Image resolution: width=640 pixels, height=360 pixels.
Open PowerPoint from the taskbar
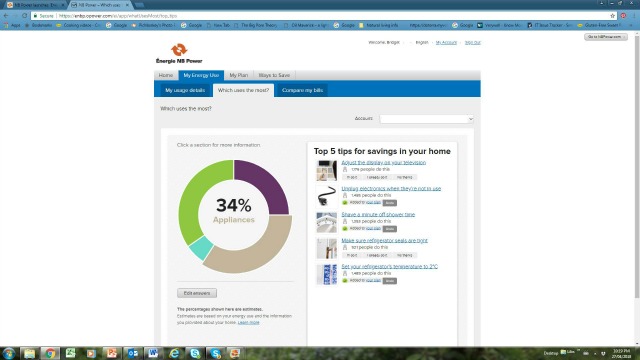(x=112, y=353)
